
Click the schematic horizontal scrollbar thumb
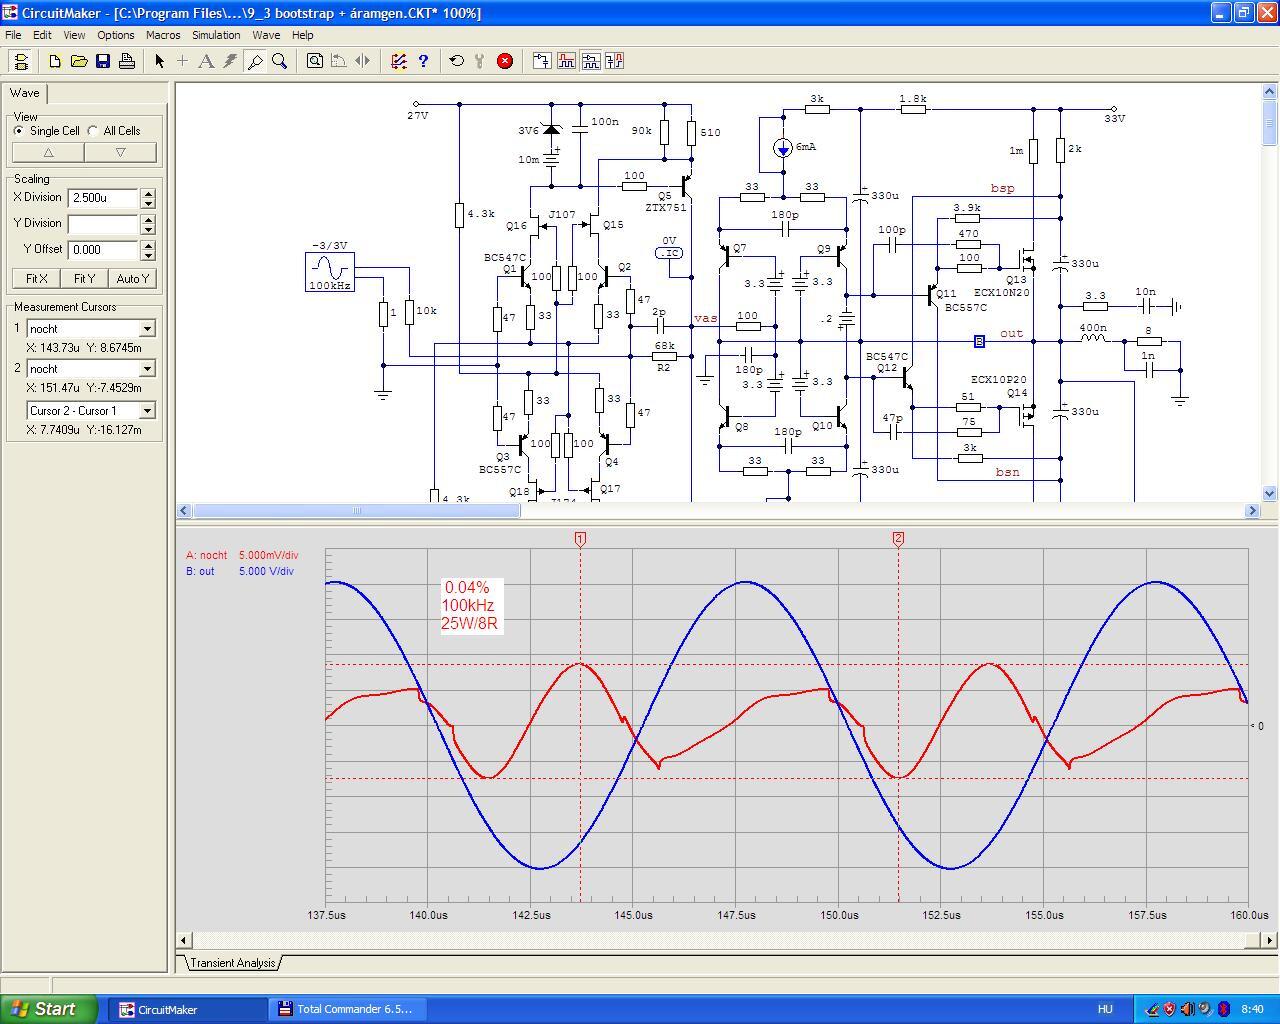tap(356, 511)
